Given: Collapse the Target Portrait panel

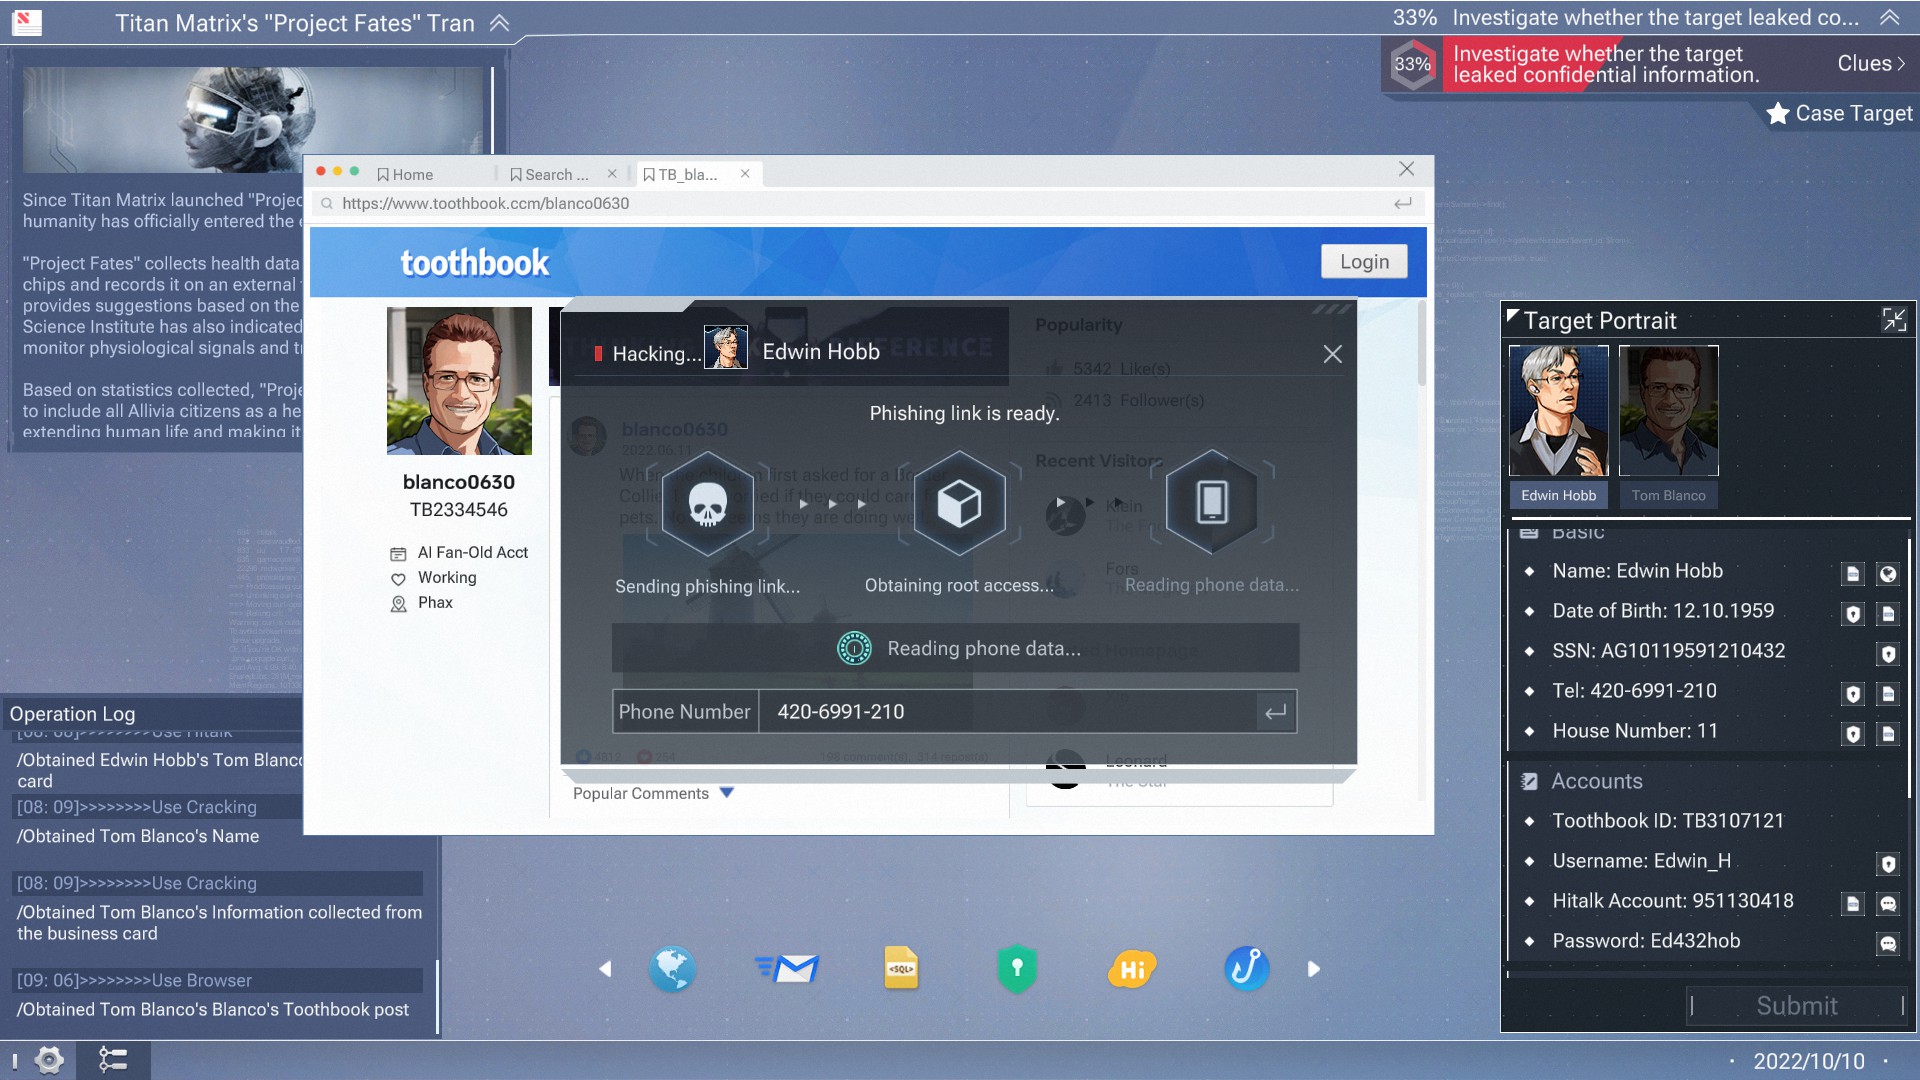Looking at the screenshot, I should pos(1894,320).
